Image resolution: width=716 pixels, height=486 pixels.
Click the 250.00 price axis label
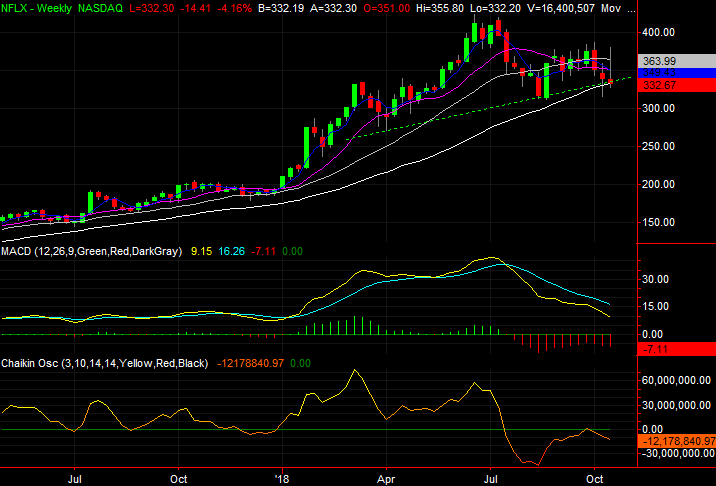(658, 146)
